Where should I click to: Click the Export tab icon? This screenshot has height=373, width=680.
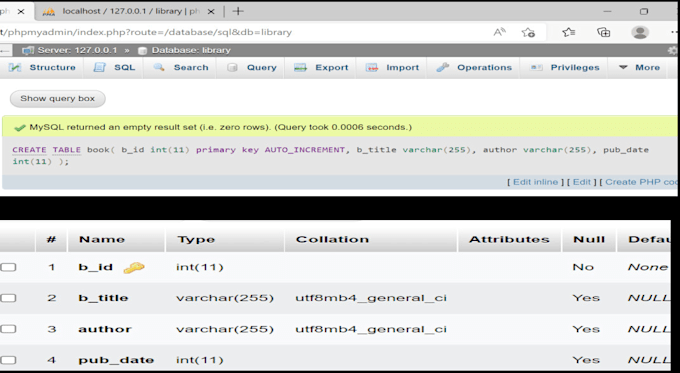(300, 68)
